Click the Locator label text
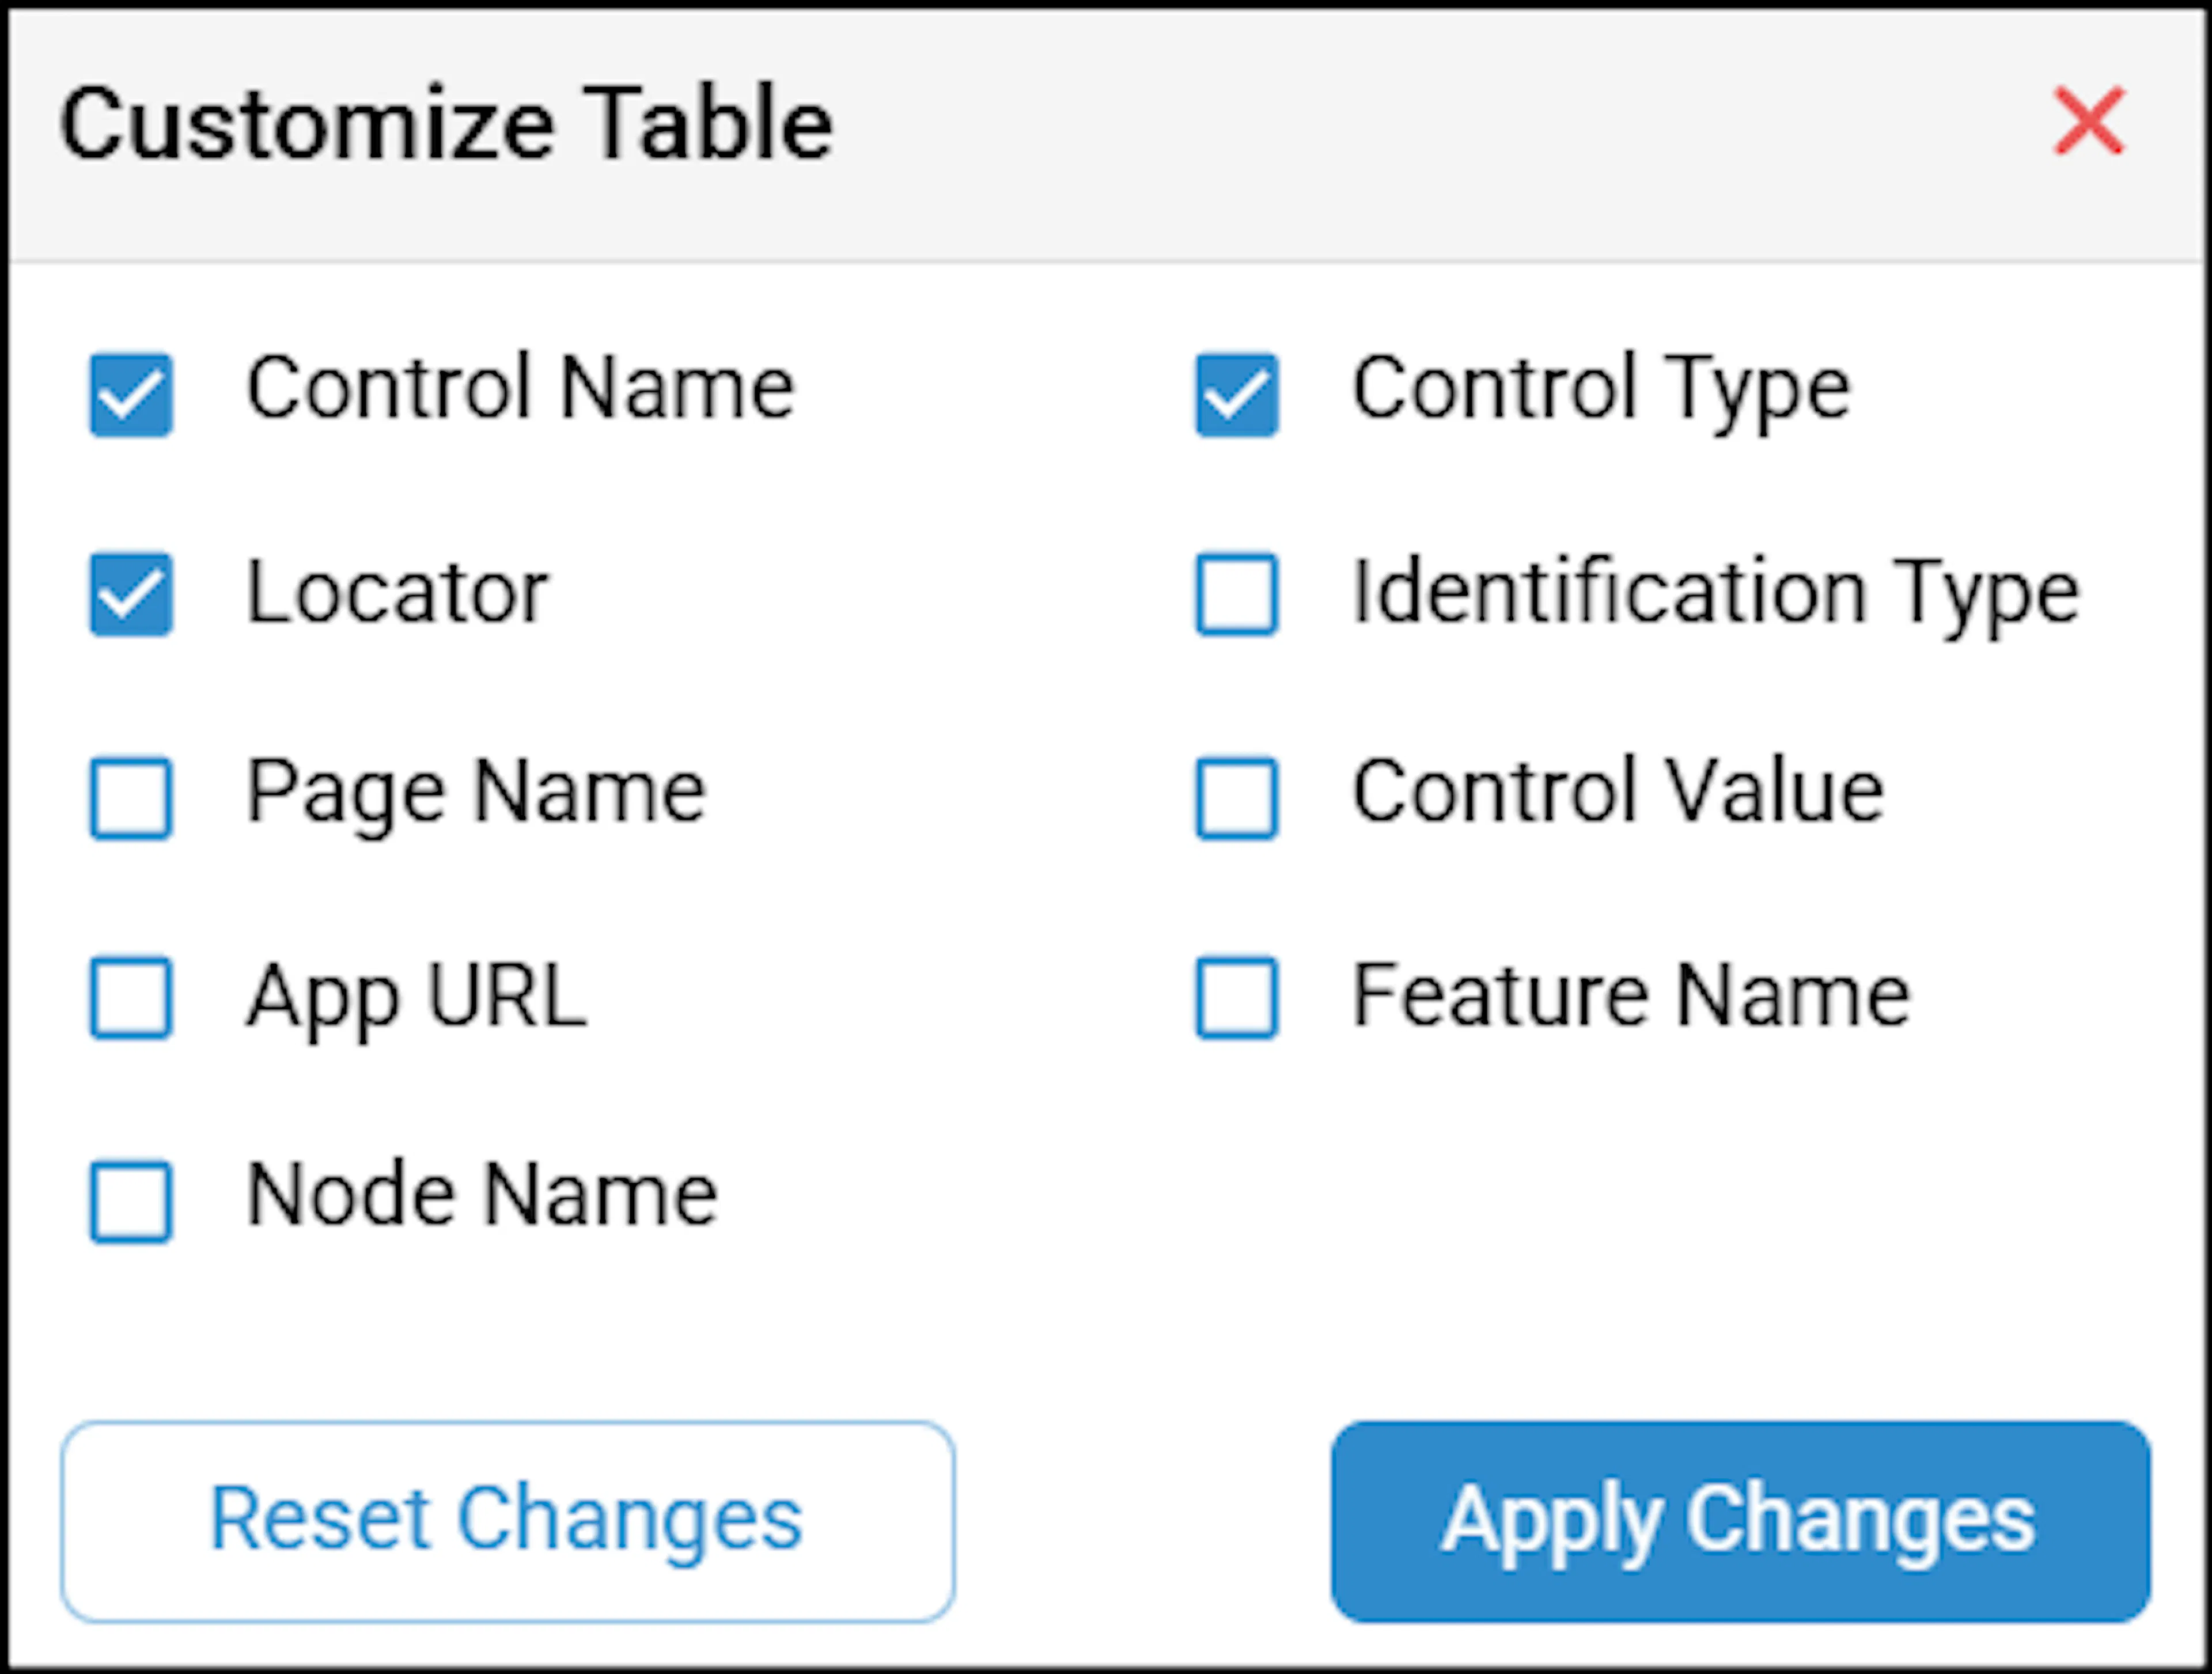The image size is (2212, 1674). 398,592
